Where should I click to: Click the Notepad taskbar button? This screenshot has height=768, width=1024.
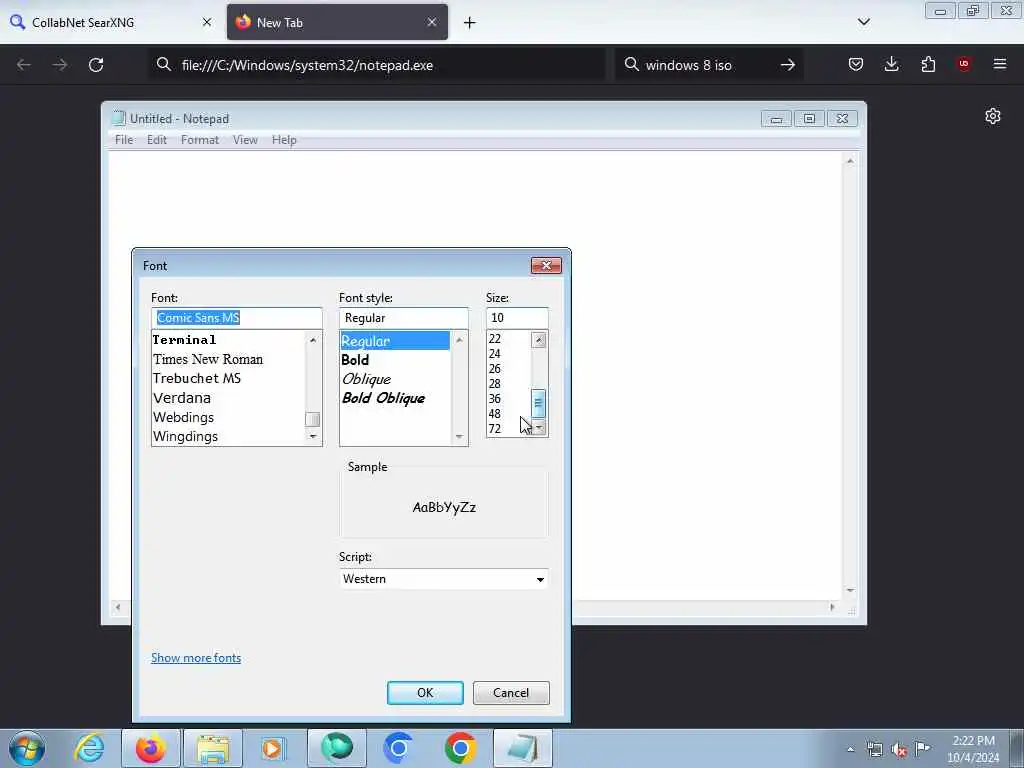click(x=523, y=748)
